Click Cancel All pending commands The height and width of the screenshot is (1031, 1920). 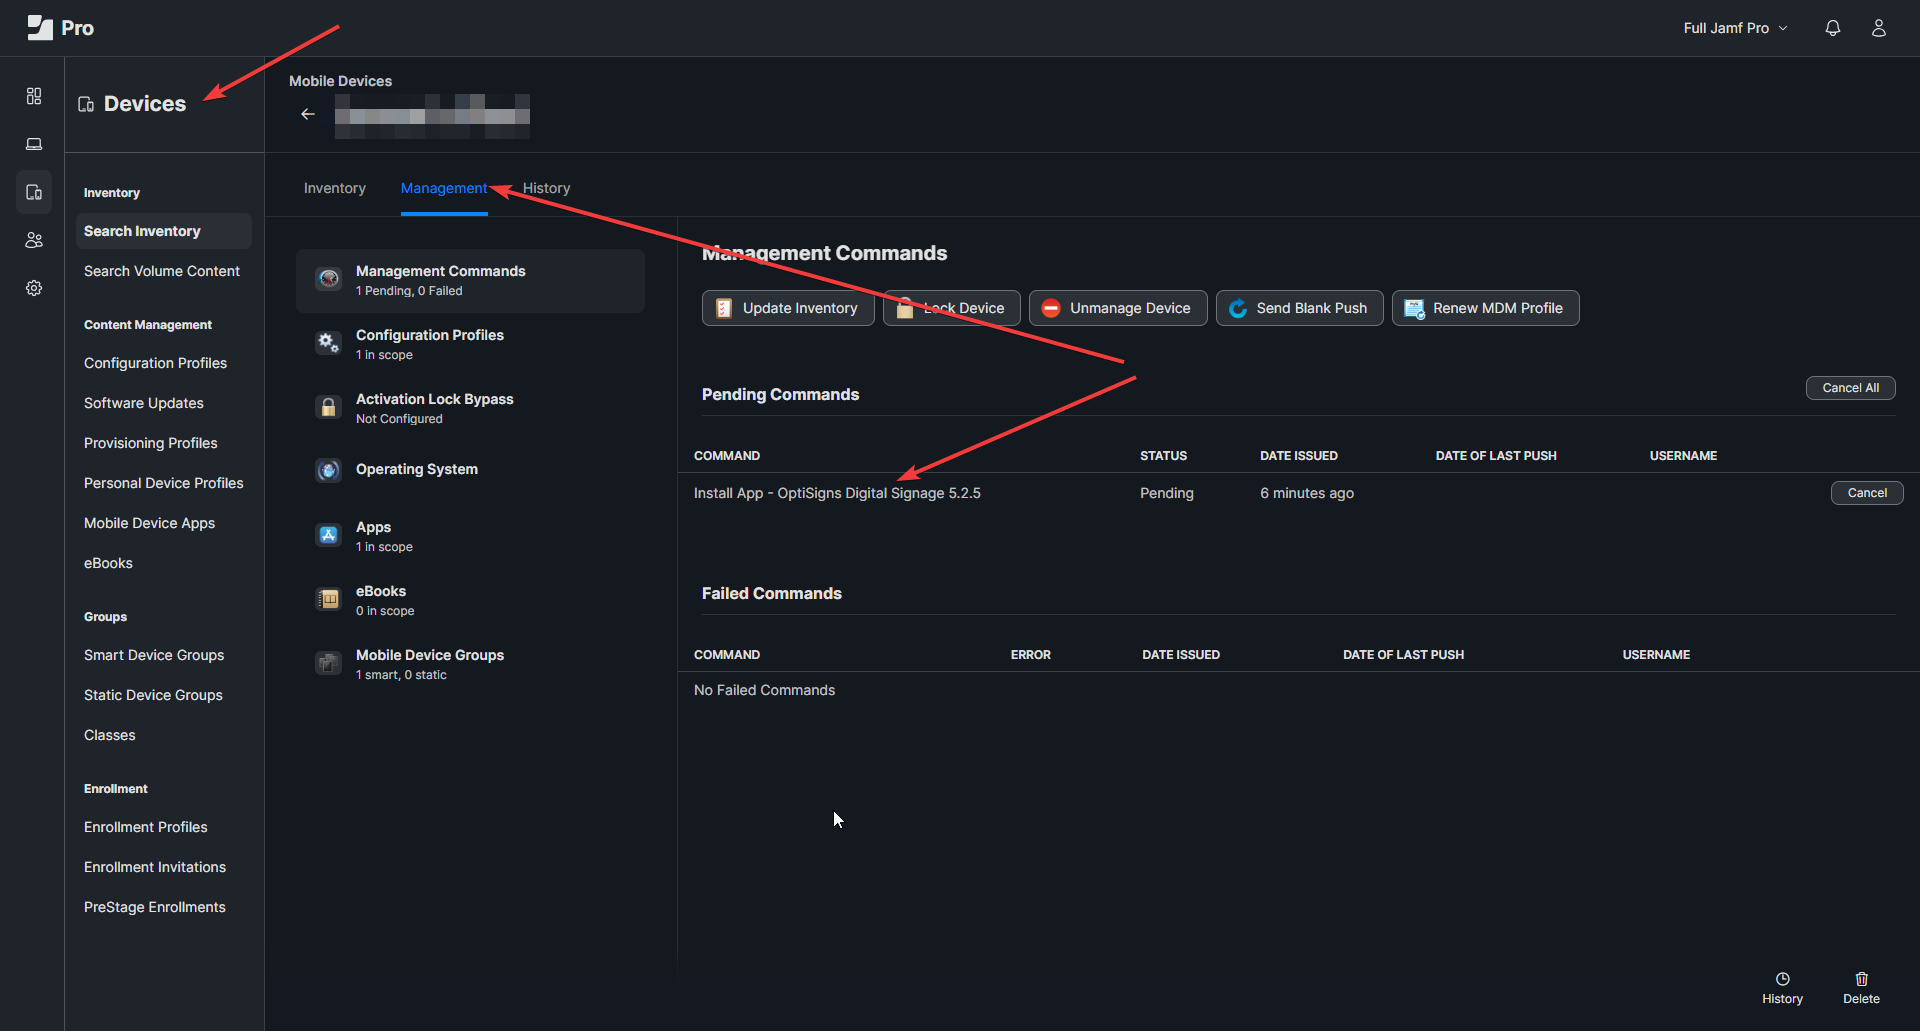pos(1850,388)
